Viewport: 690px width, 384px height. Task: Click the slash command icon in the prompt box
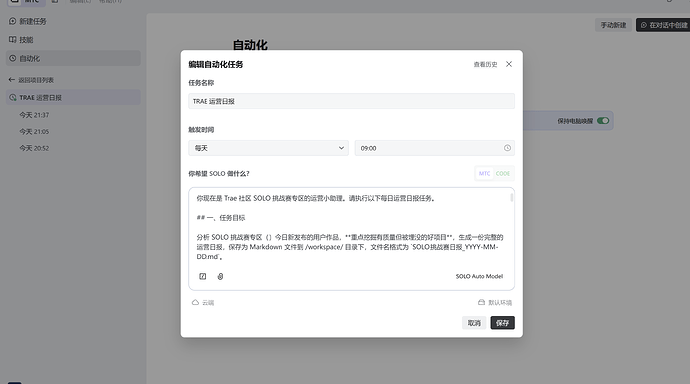coord(202,276)
